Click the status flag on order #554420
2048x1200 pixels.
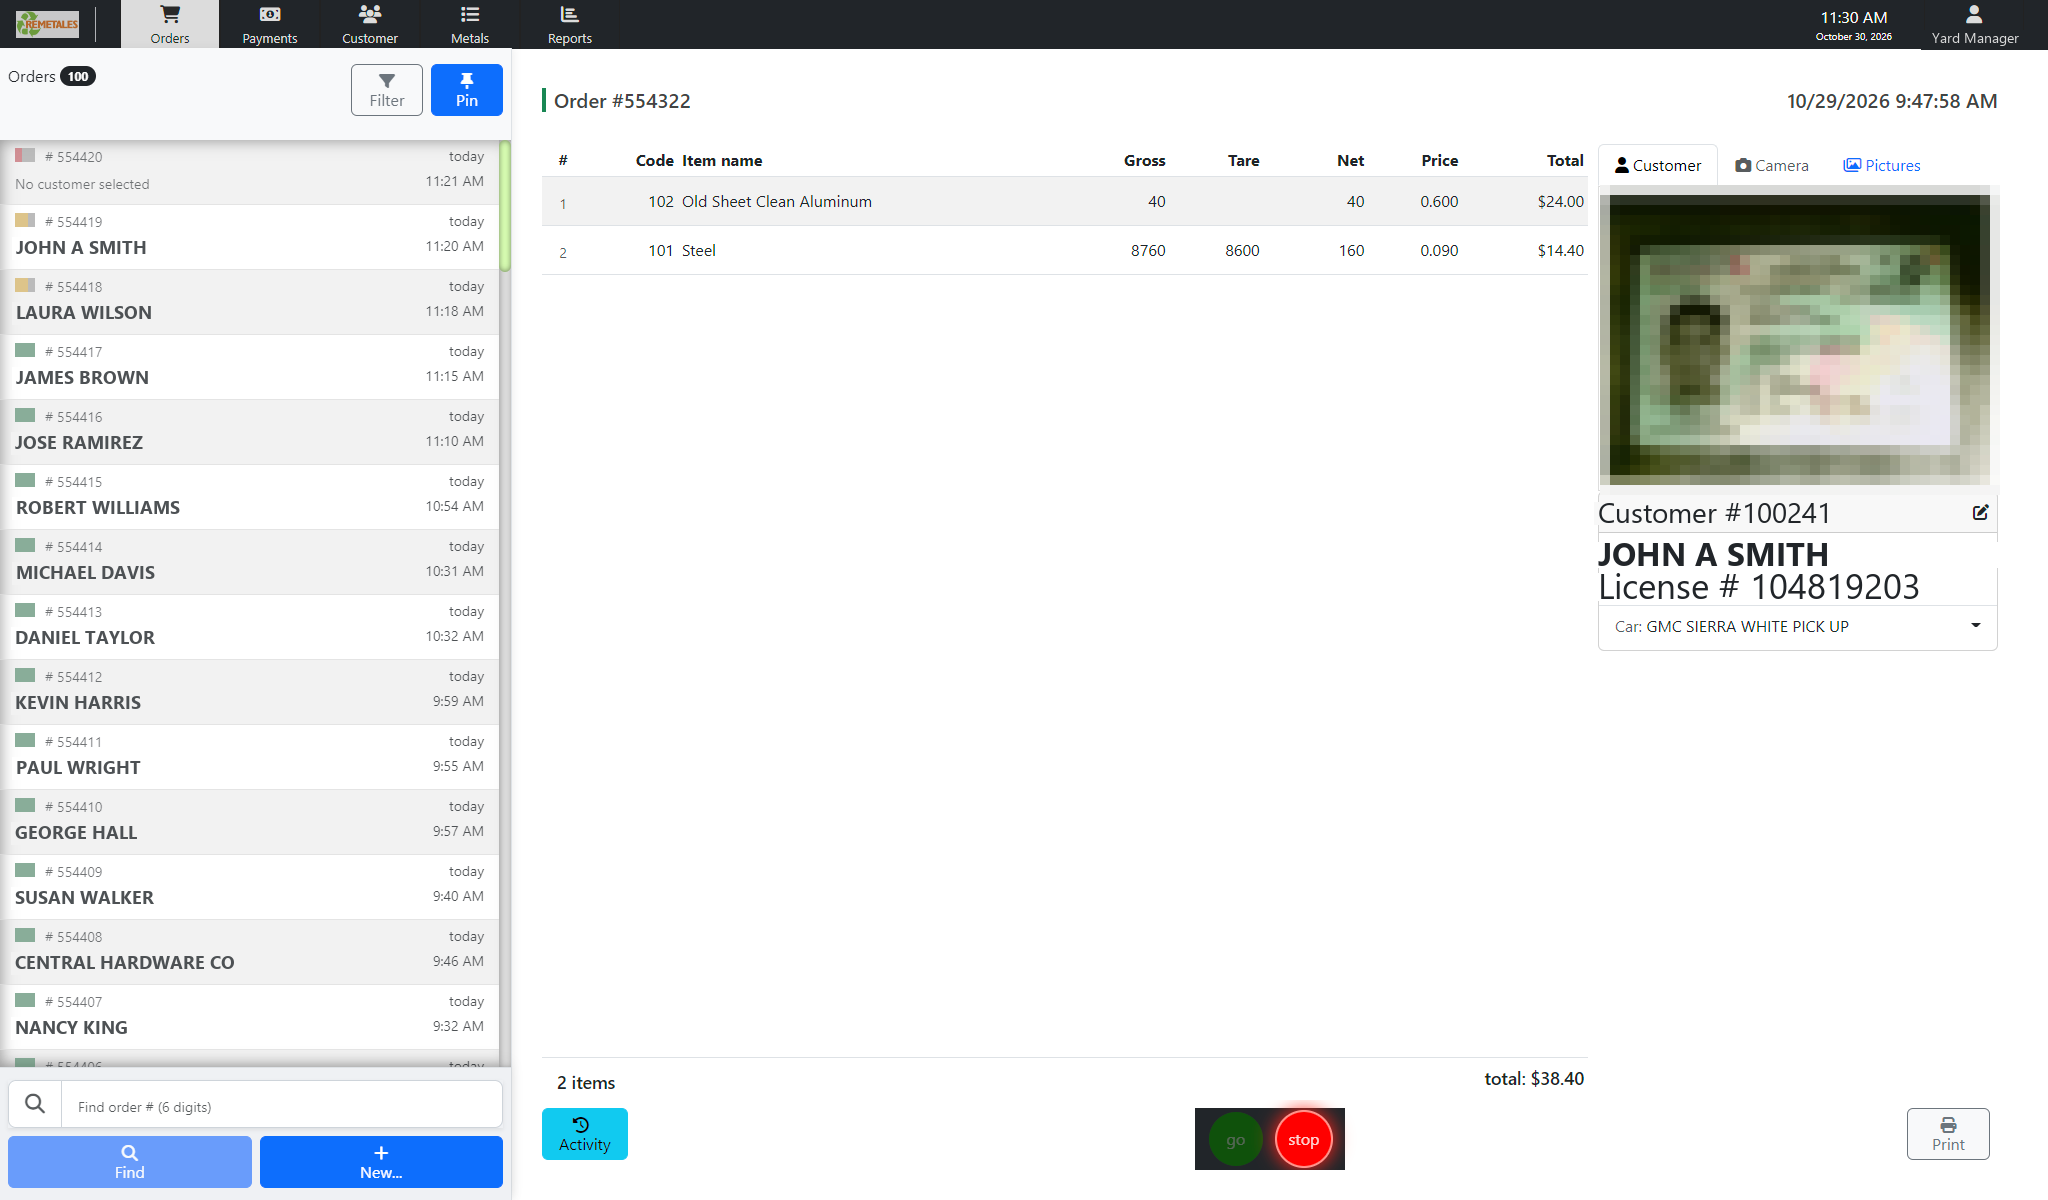click(25, 155)
